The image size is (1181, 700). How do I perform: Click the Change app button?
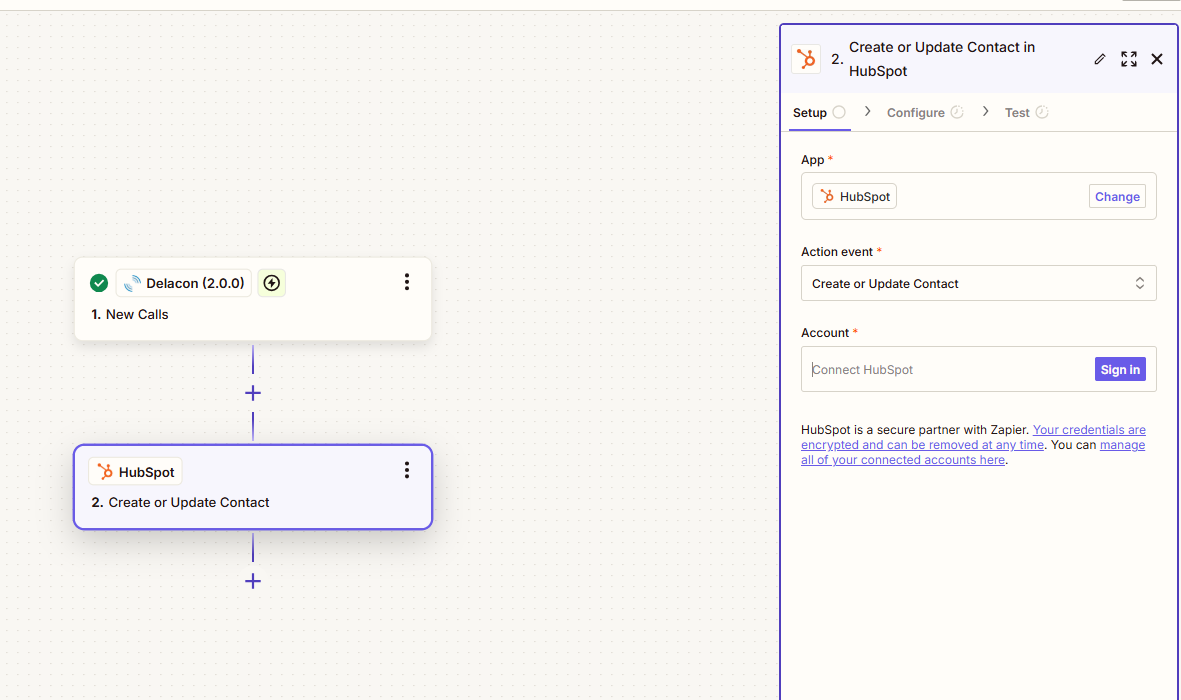pyautogui.click(x=1117, y=197)
